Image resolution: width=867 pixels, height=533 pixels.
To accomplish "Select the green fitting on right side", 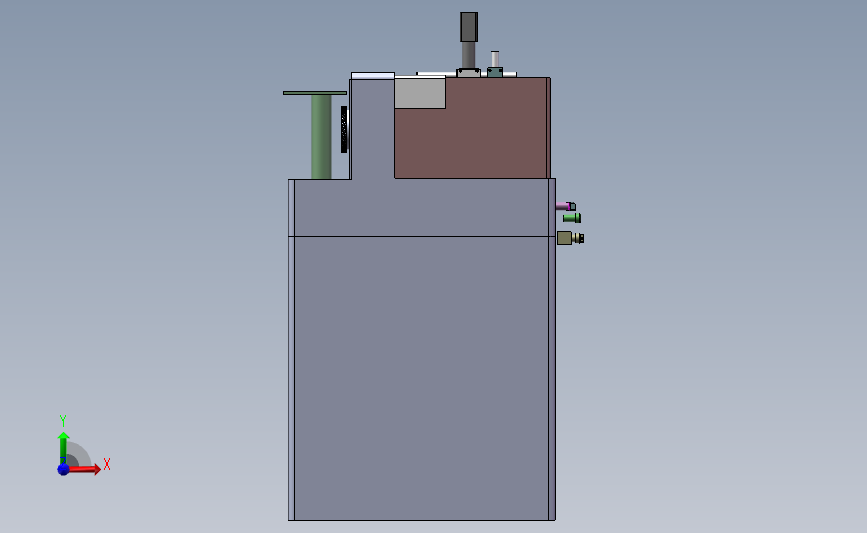I will click(x=572, y=218).
